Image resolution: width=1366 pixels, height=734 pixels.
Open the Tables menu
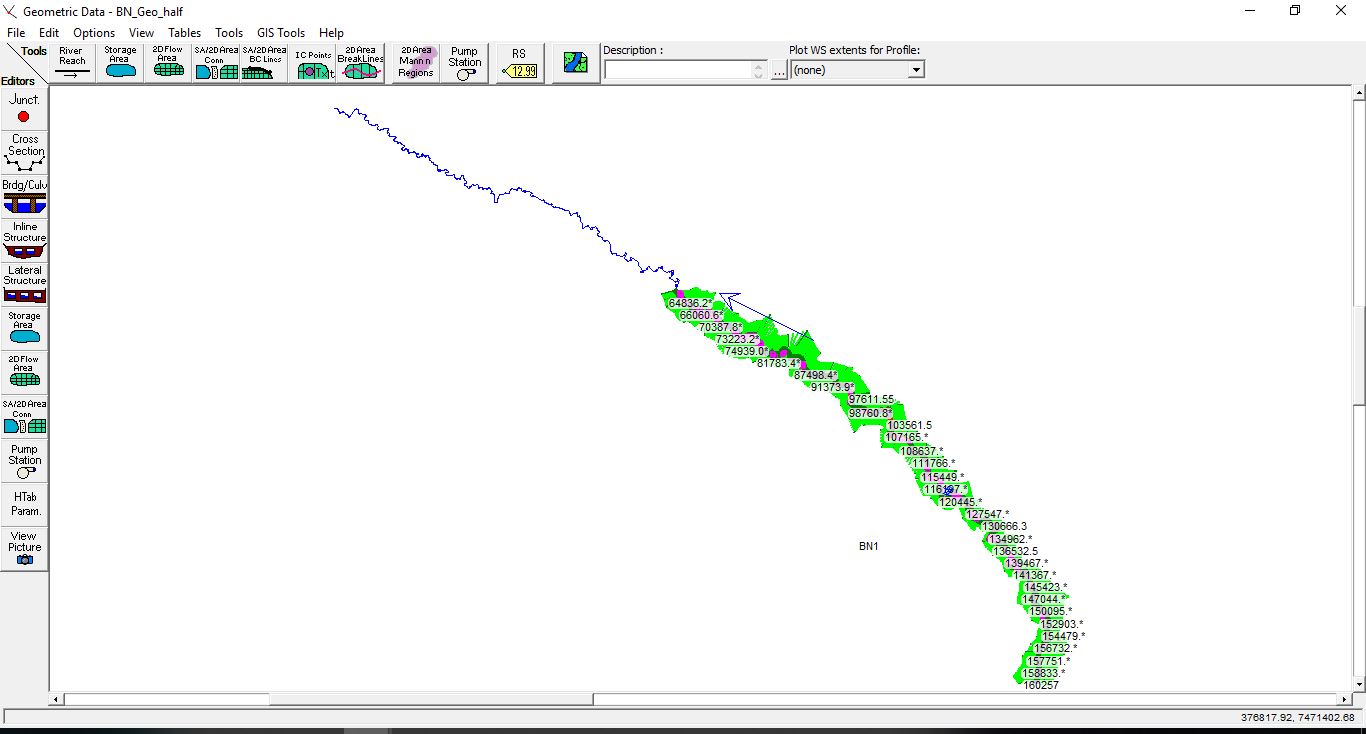pyautogui.click(x=184, y=33)
